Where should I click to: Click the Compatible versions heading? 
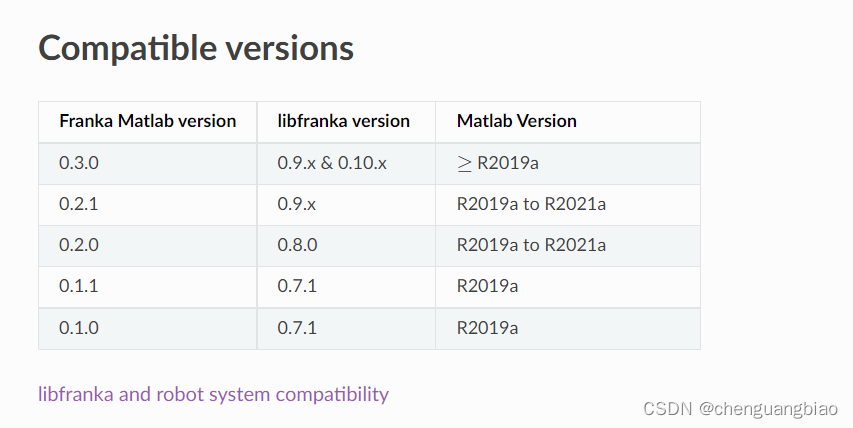pyautogui.click(x=196, y=48)
